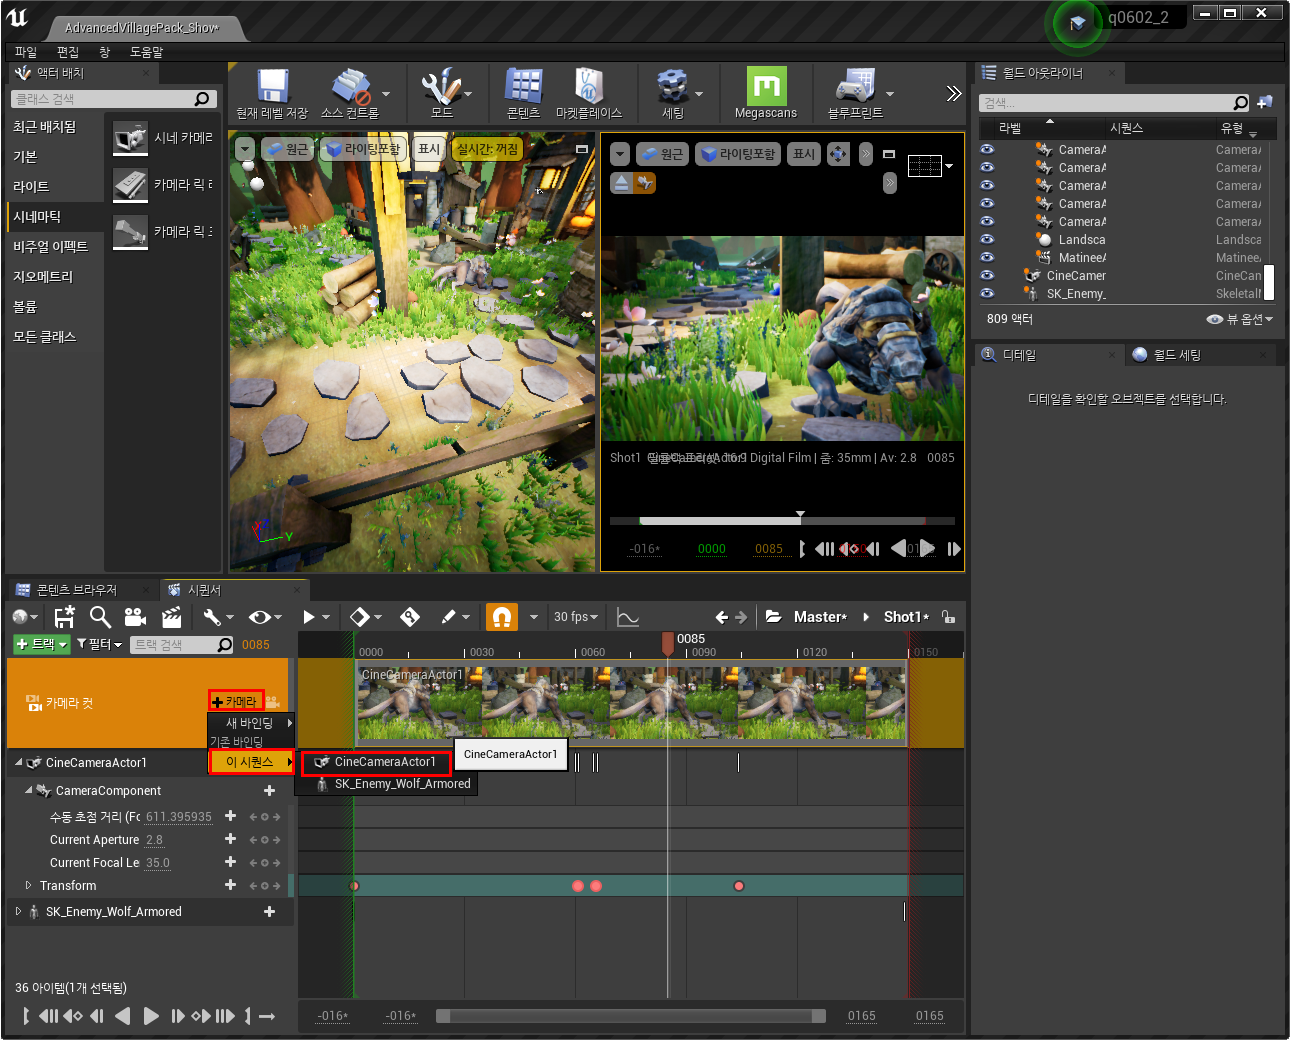This screenshot has height=1040, width=1290.
Task: Choose CineCameraActor1 from the submenu
Action: pyautogui.click(x=376, y=762)
